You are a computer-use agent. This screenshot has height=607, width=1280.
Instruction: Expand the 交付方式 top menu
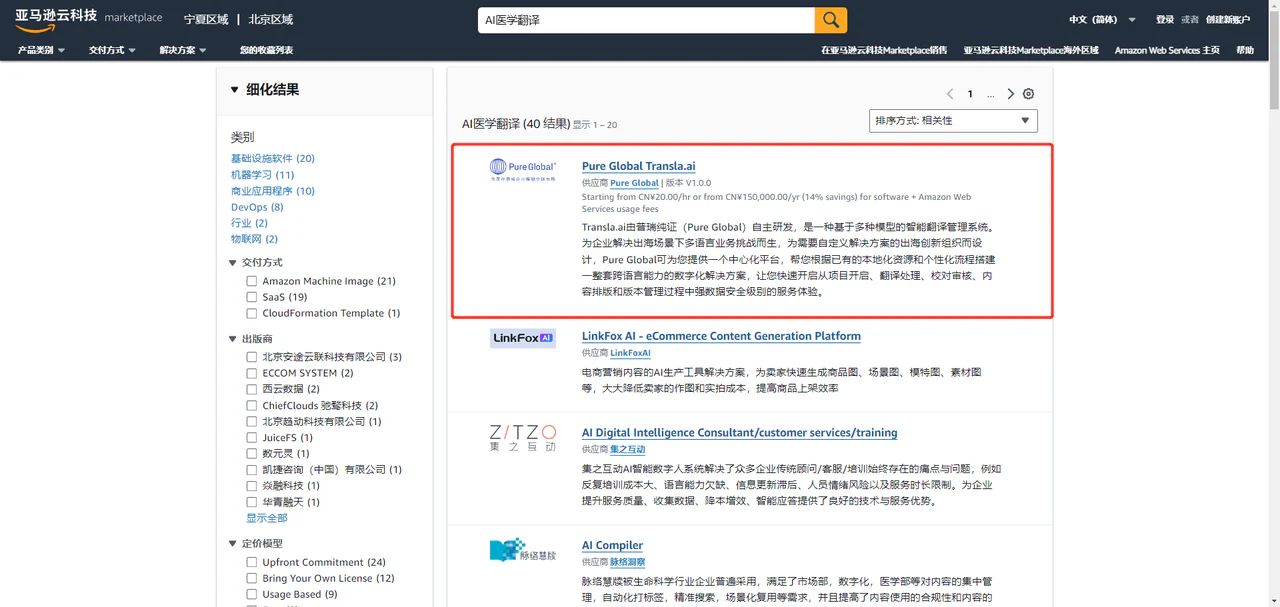112,50
